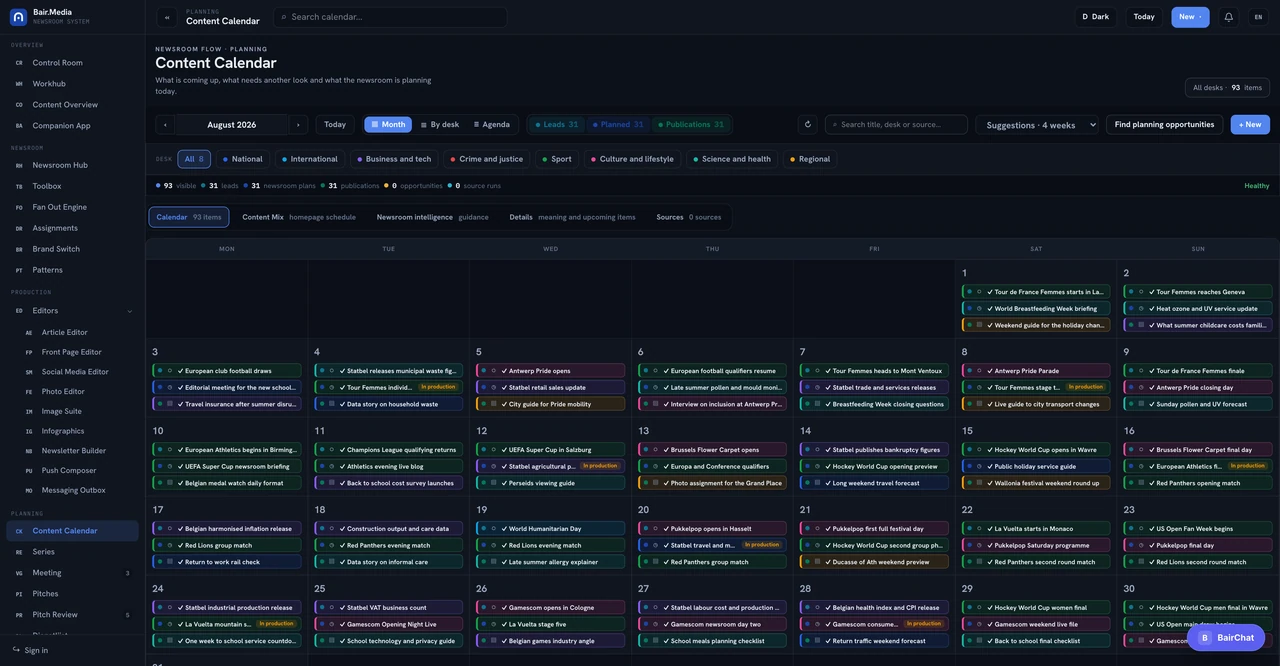Viewport: 1280px width, 666px height.
Task: Open Newsroom Hub in the sidebar
Action: click(72, 165)
